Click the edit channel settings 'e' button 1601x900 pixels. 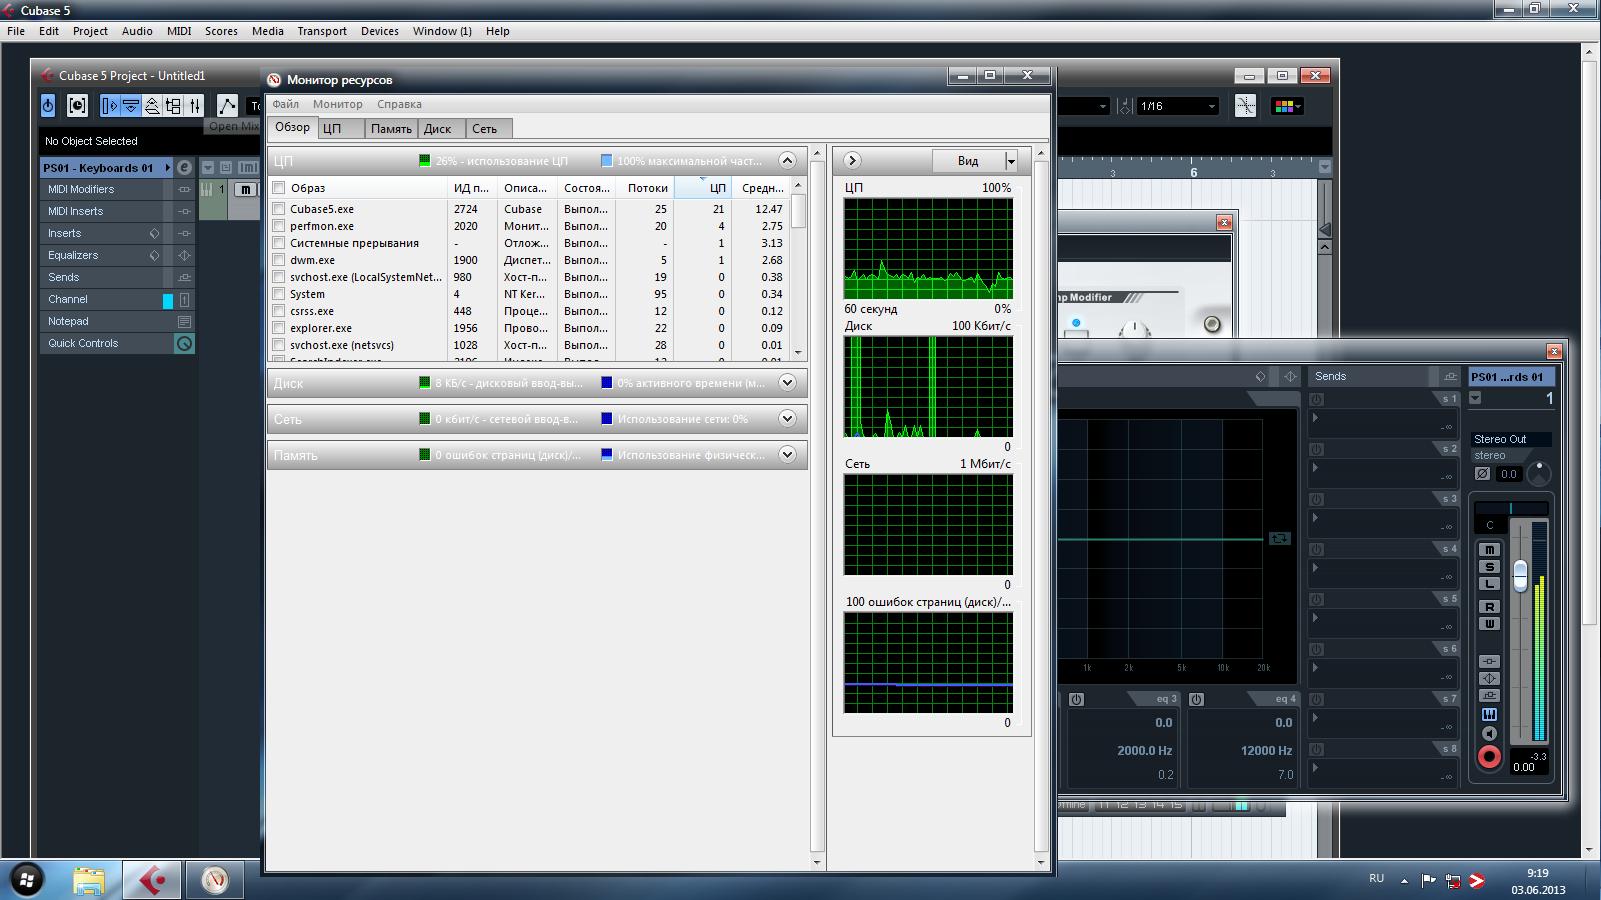pos(184,168)
